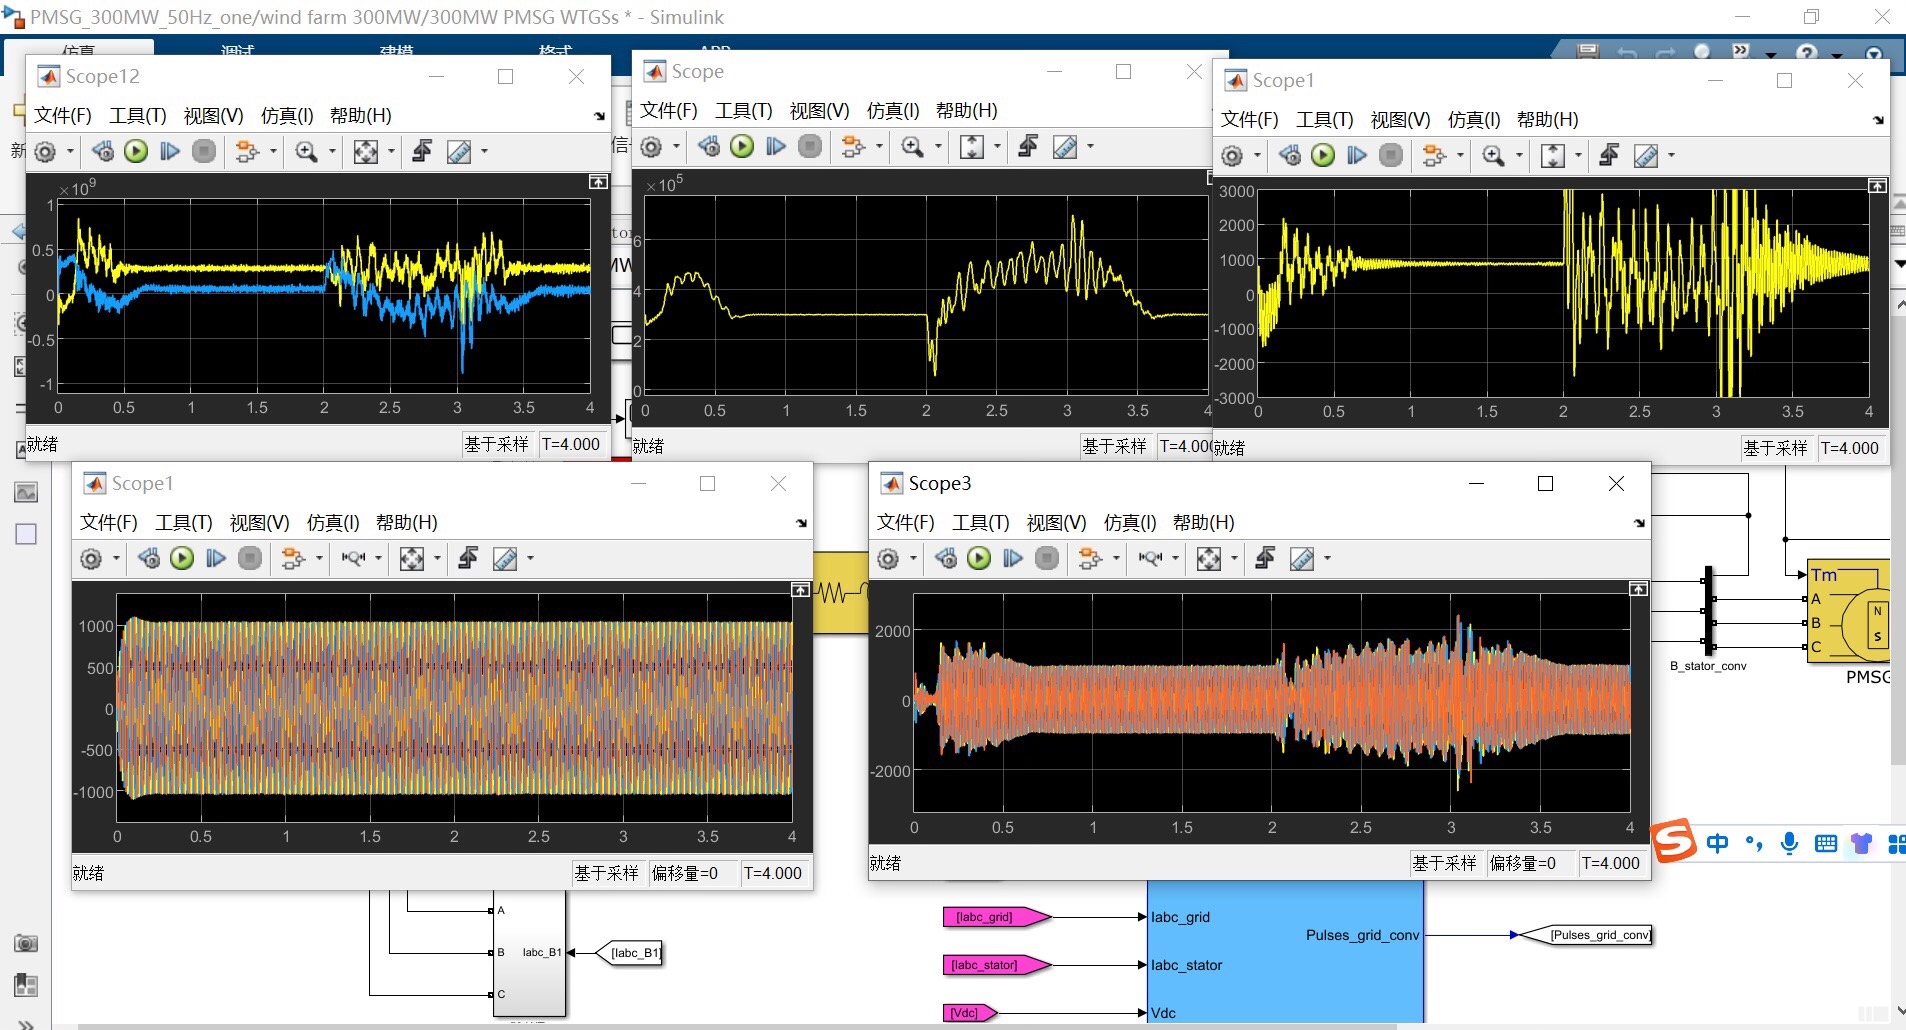The height and width of the screenshot is (1030, 1906).
Task: Click zoom tool in Scope12
Action: pyautogui.click(x=306, y=151)
